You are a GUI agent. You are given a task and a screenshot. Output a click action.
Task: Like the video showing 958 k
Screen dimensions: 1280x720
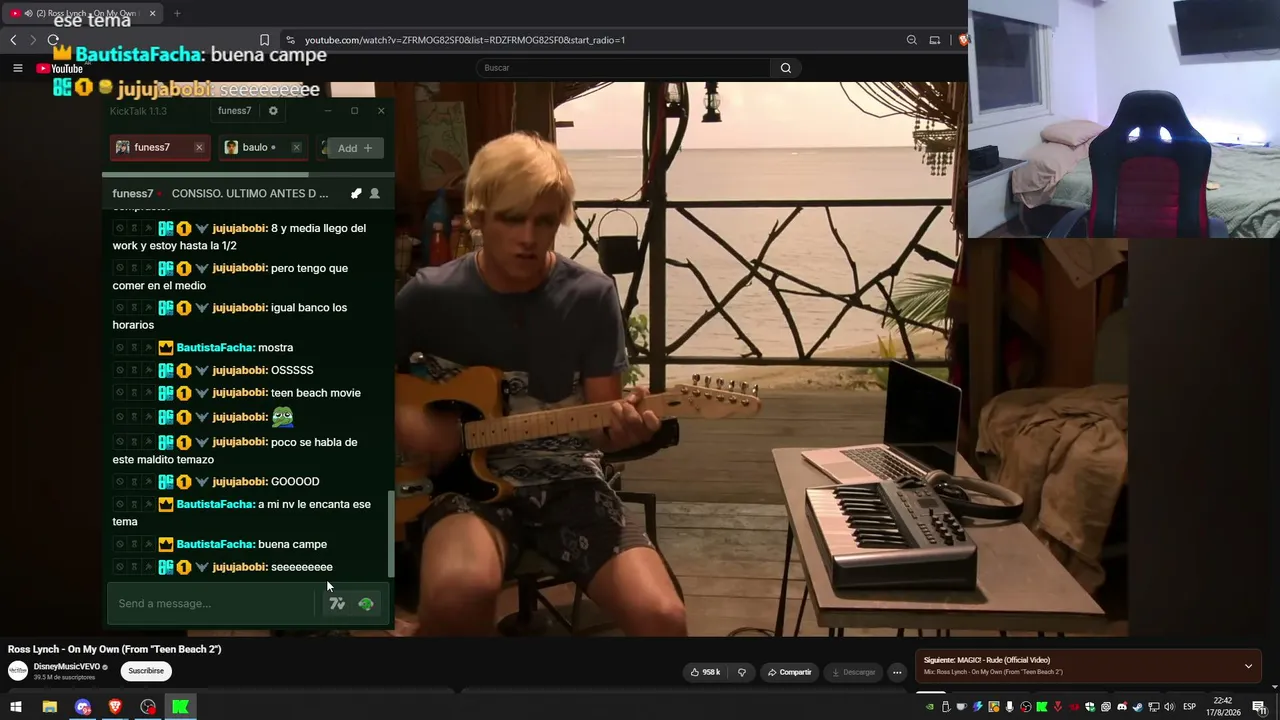[x=706, y=672]
